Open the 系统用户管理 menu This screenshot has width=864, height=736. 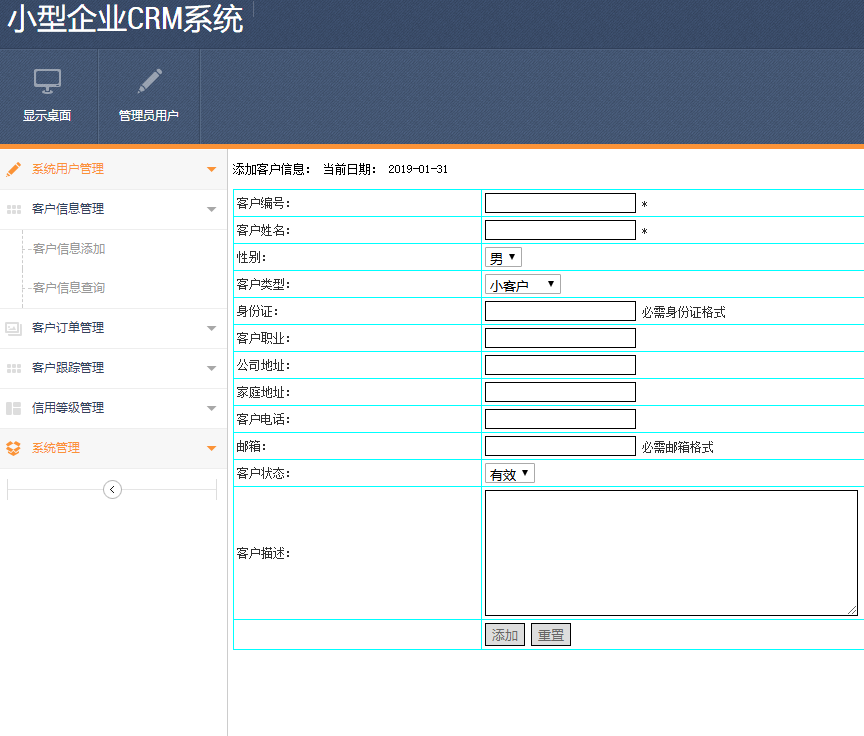[x=114, y=169]
